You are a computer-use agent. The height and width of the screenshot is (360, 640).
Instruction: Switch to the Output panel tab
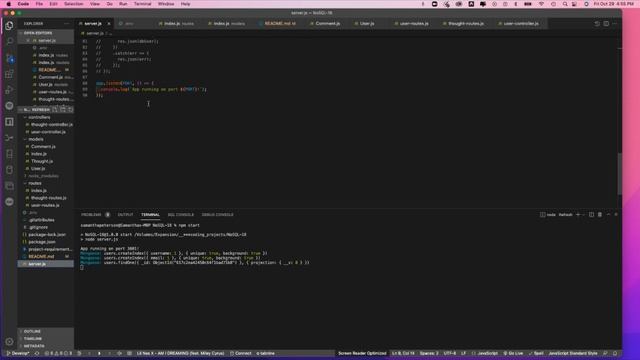click(x=125, y=215)
